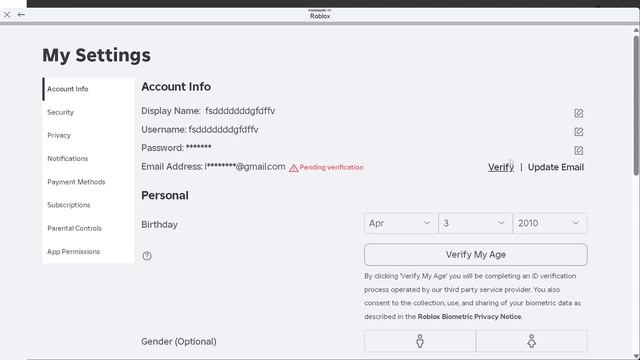Click the Birthday label
640x360 pixels.
(159, 224)
